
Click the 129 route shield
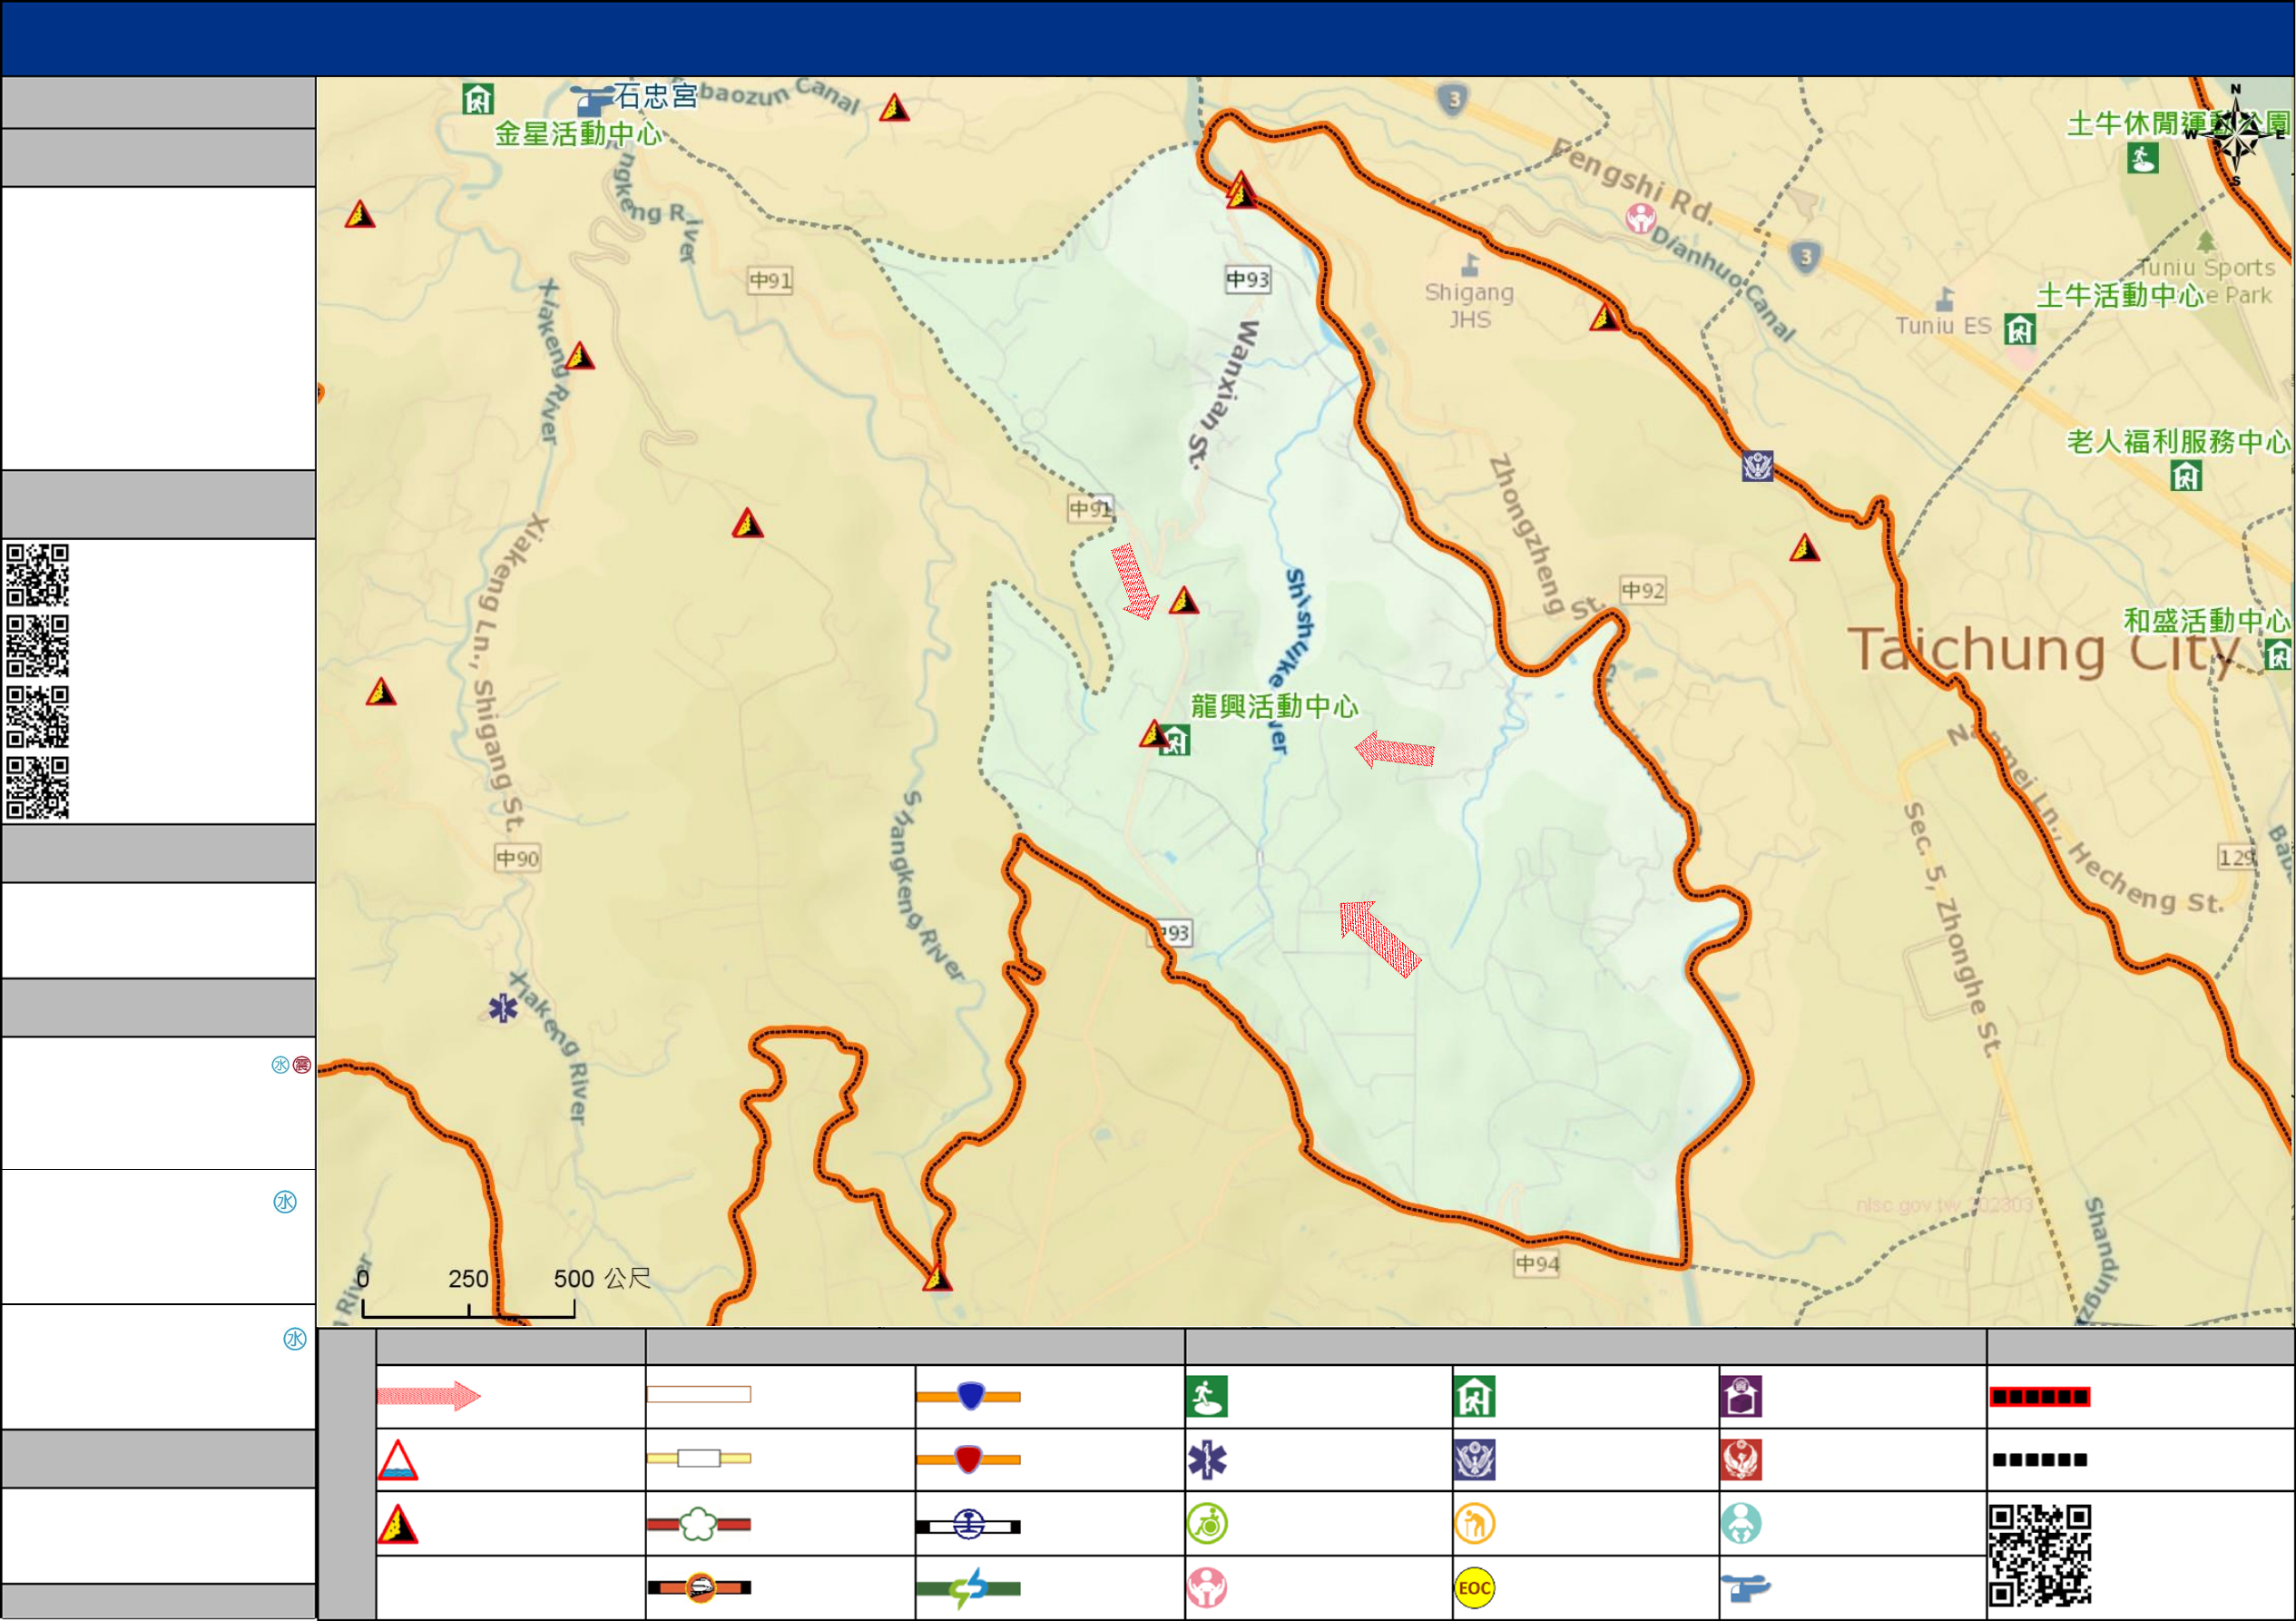tap(2237, 857)
